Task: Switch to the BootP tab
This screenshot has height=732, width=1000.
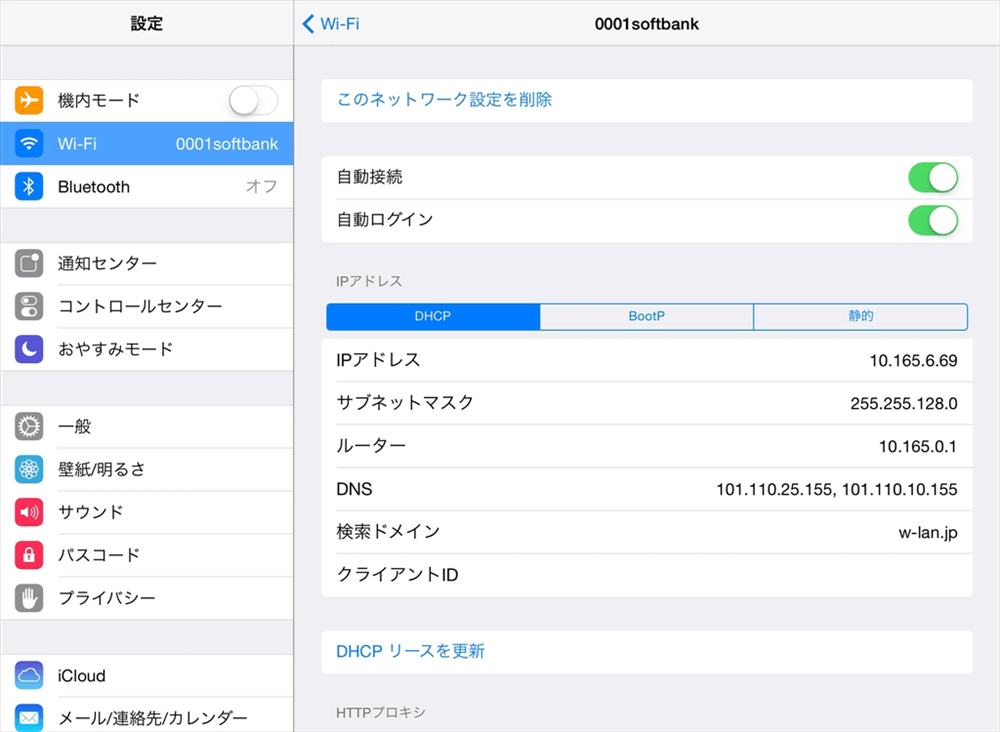Action: point(646,316)
